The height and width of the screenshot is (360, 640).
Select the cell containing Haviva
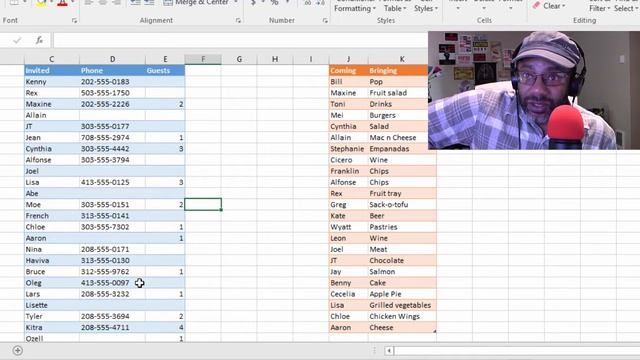point(52,260)
